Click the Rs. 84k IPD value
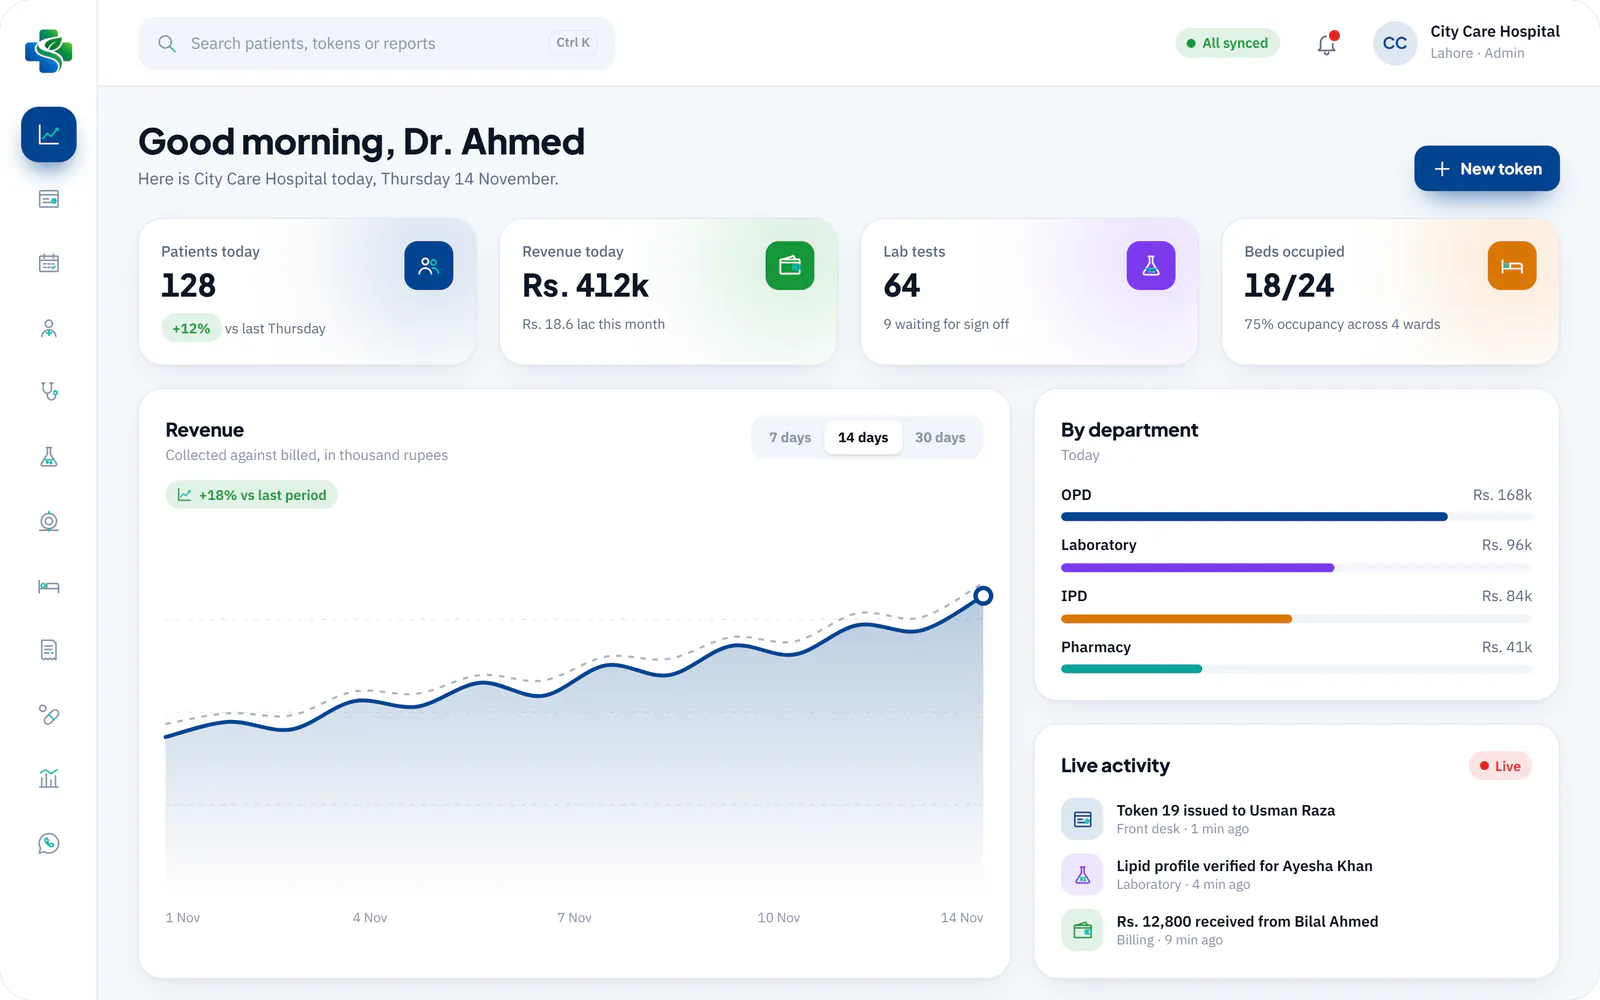1600x1000 pixels. click(x=1506, y=596)
